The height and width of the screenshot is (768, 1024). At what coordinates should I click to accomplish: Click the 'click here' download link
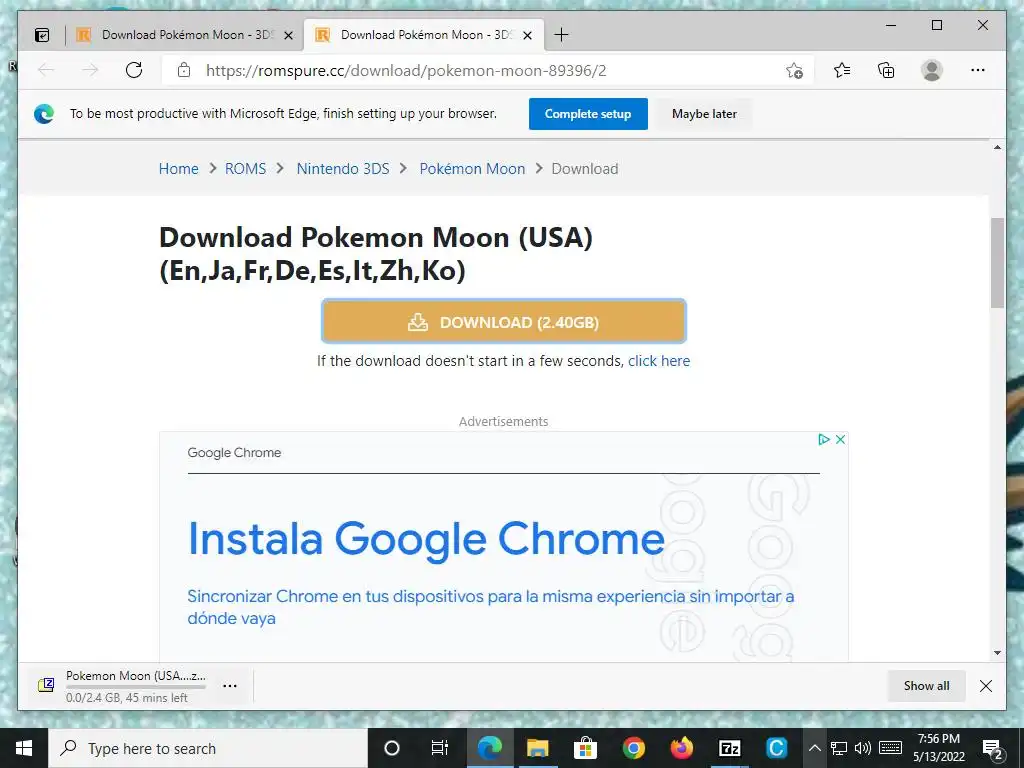click(659, 360)
